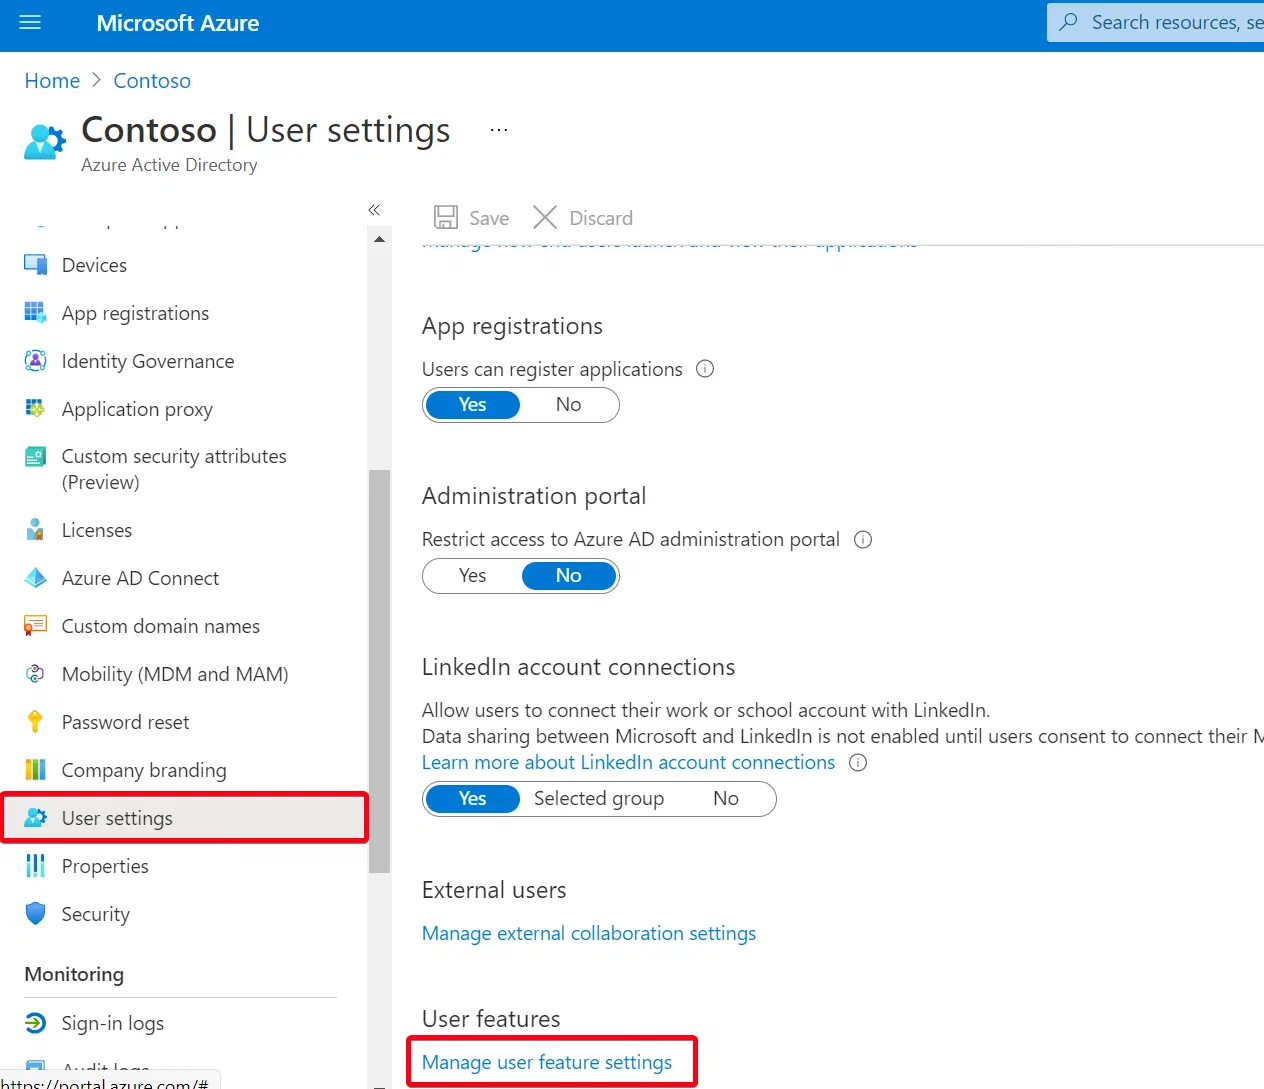Click the Azure Active Directory subtitle

pos(169,165)
